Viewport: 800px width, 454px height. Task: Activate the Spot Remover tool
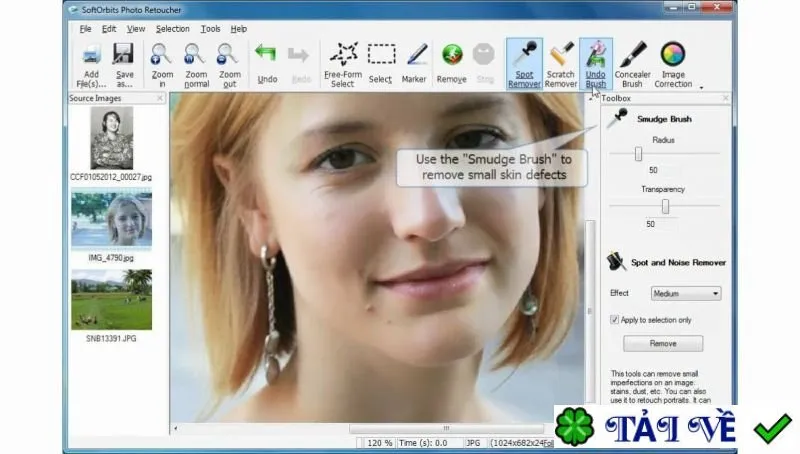point(524,64)
